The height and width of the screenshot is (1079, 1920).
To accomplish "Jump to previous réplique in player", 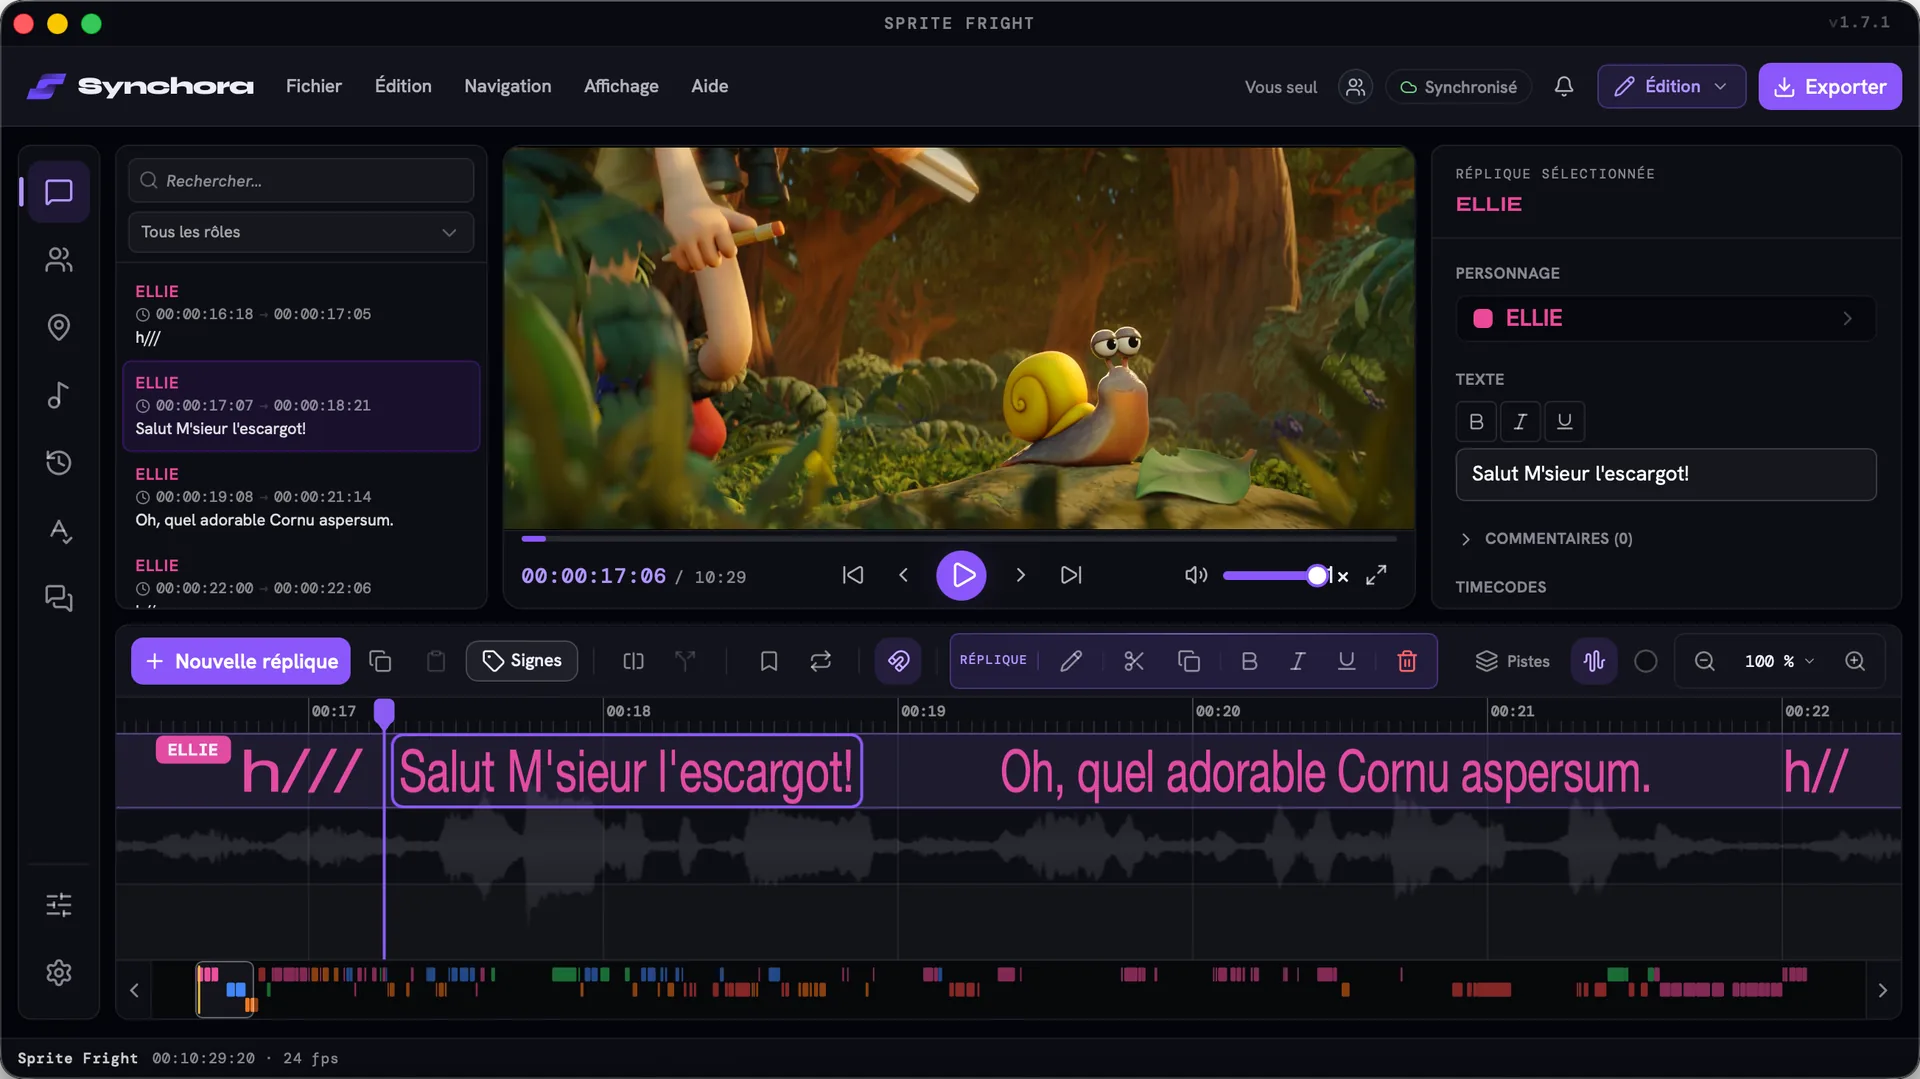I will coord(853,575).
